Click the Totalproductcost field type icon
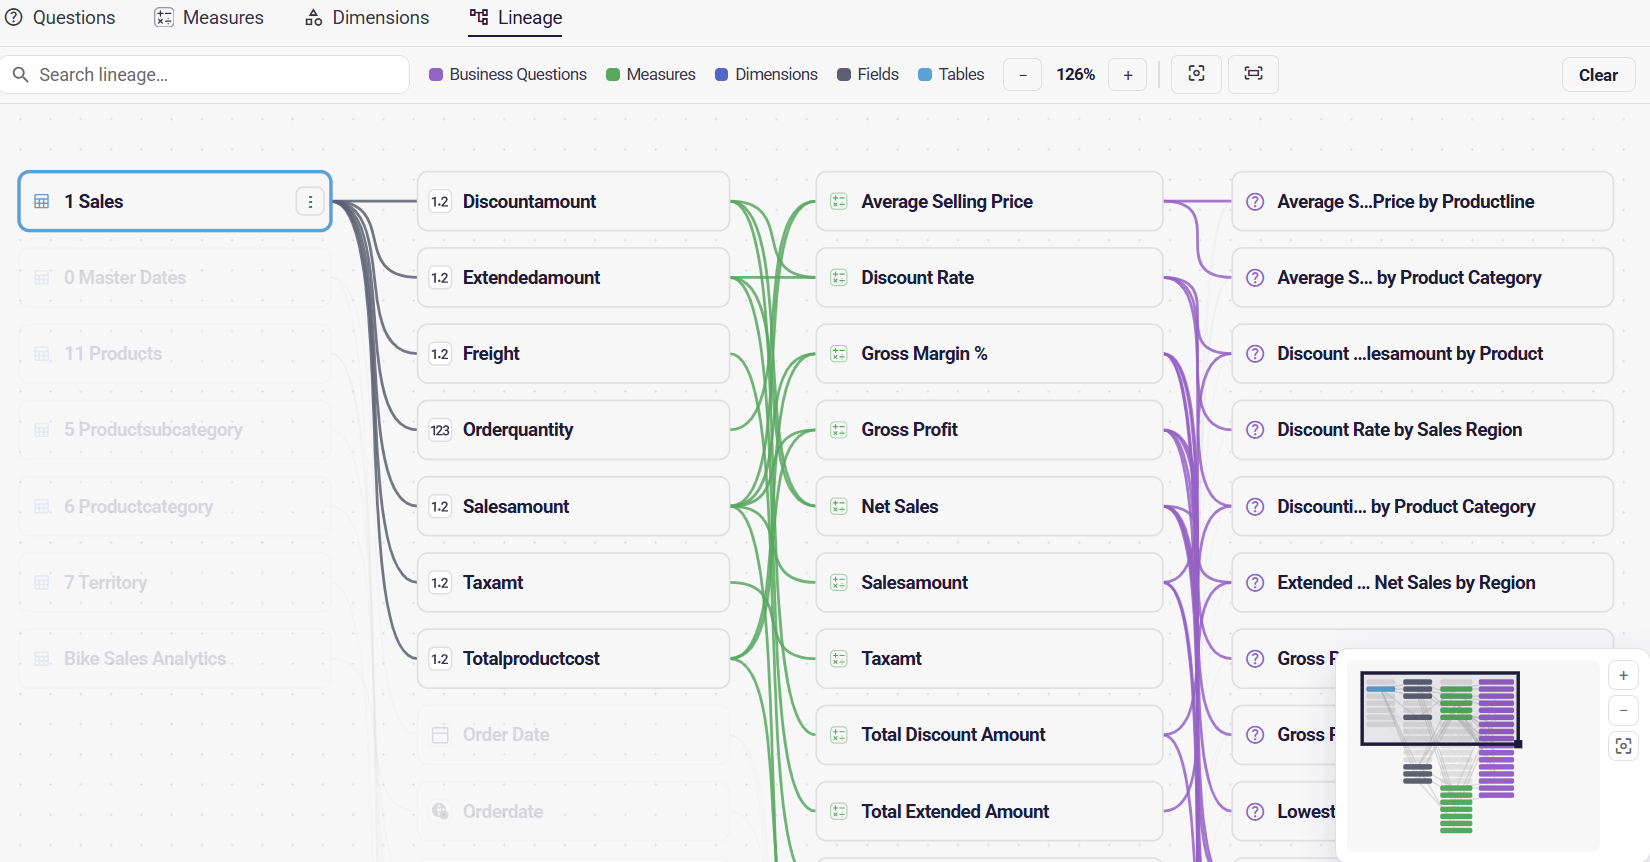Screen dimensions: 1650x862 coord(440,659)
